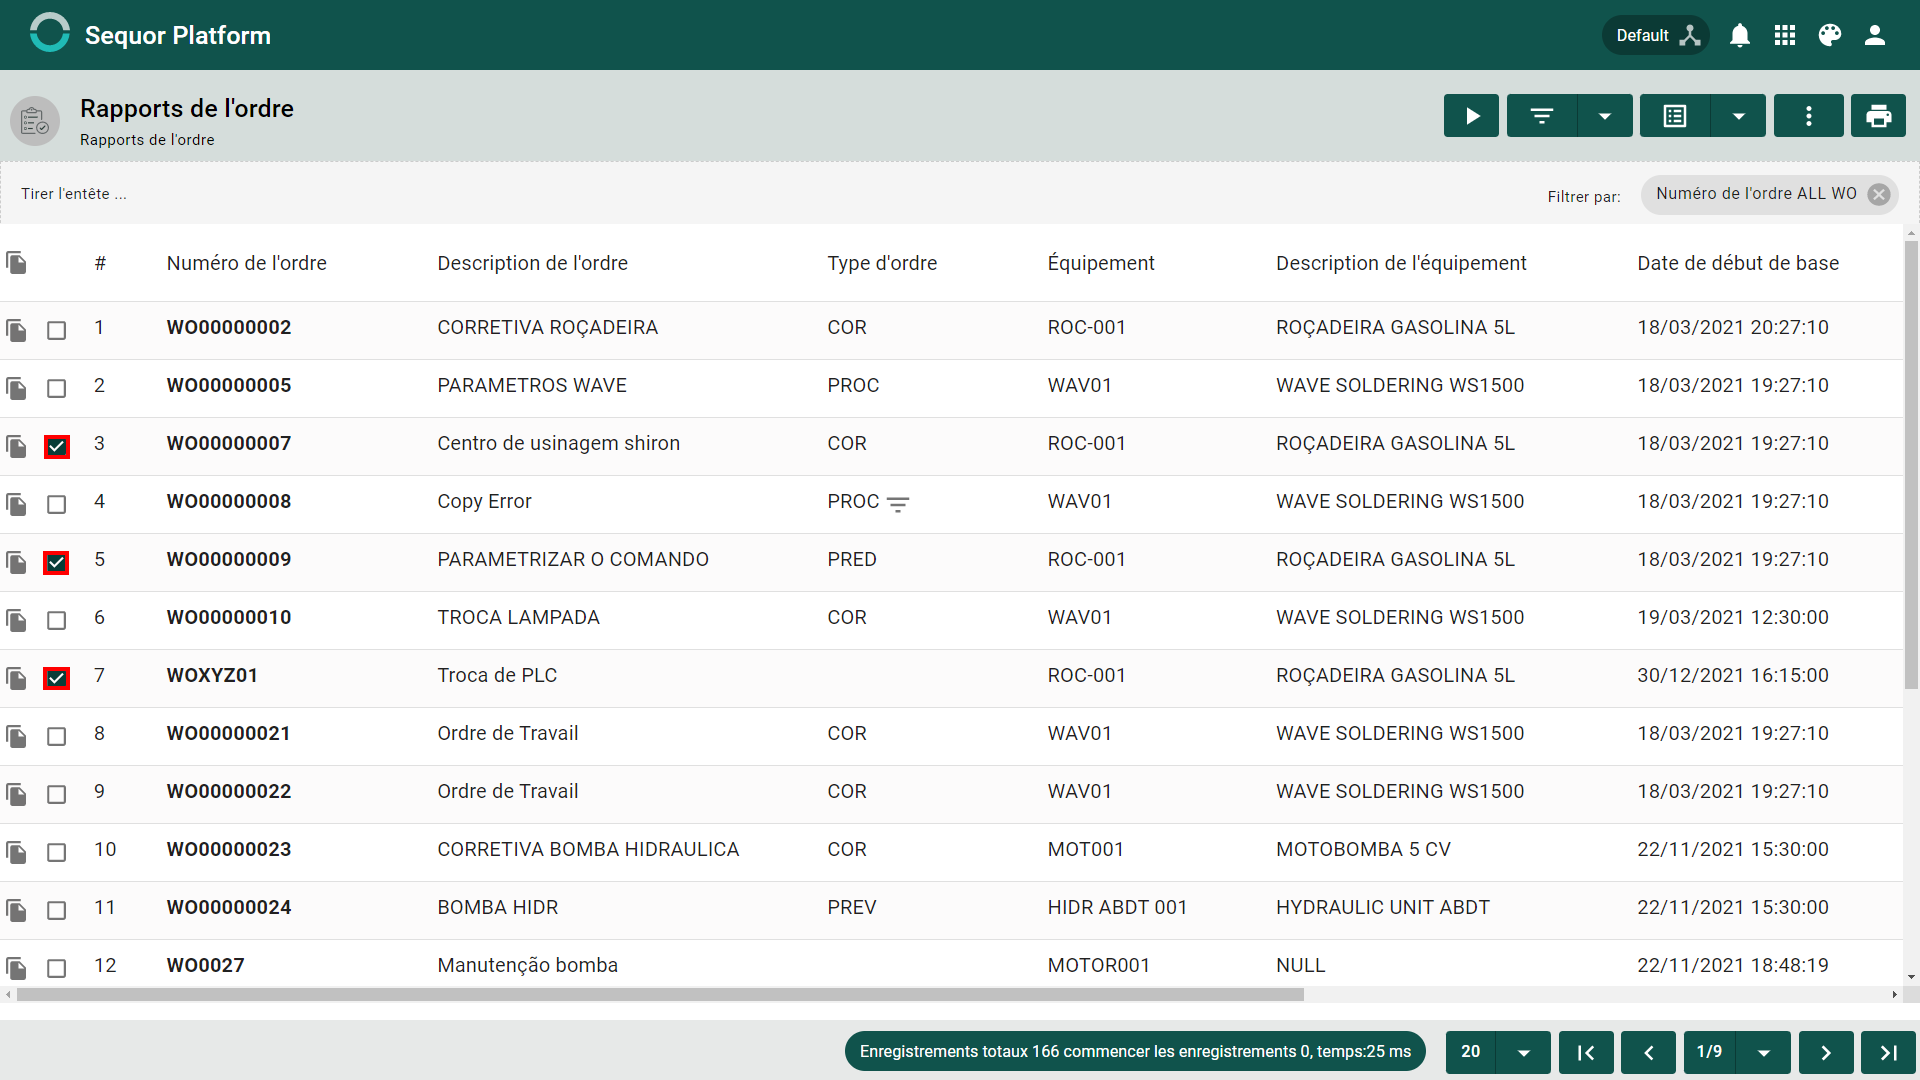Go to the previous page

coord(1648,1052)
